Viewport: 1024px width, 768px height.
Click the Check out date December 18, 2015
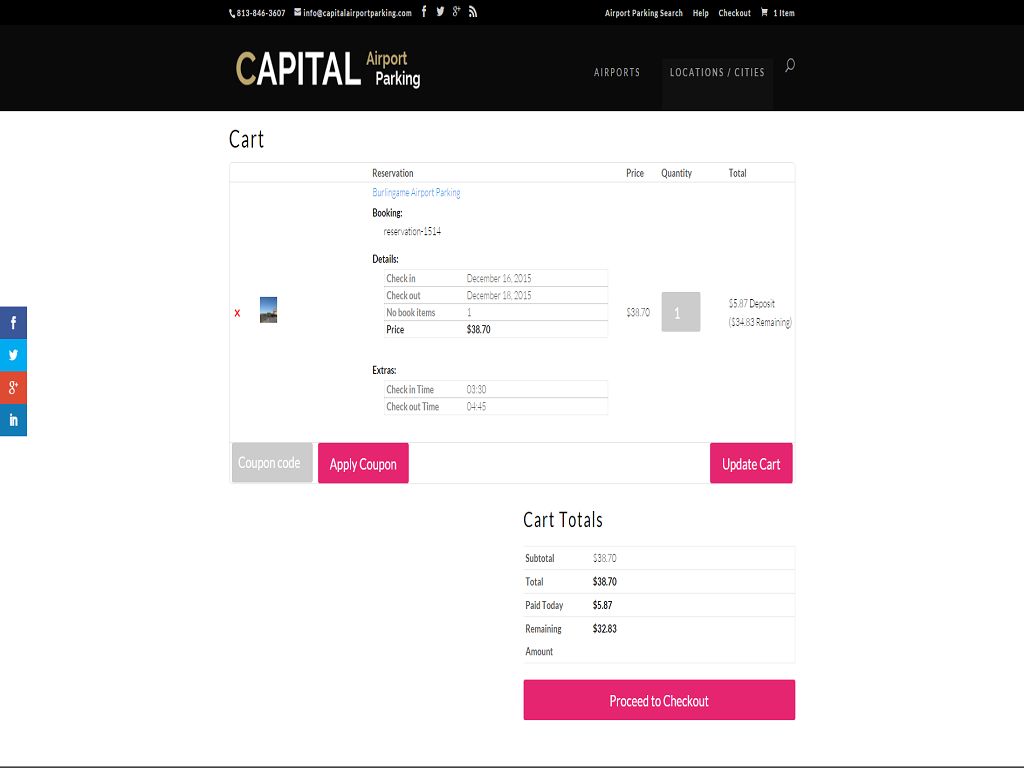(x=499, y=295)
